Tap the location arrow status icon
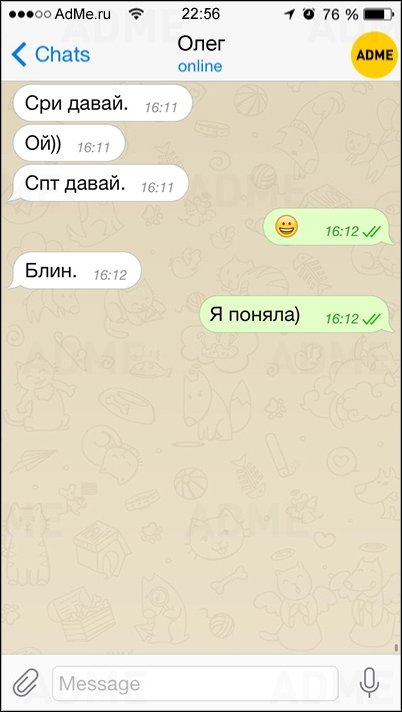 pyautogui.click(x=289, y=15)
